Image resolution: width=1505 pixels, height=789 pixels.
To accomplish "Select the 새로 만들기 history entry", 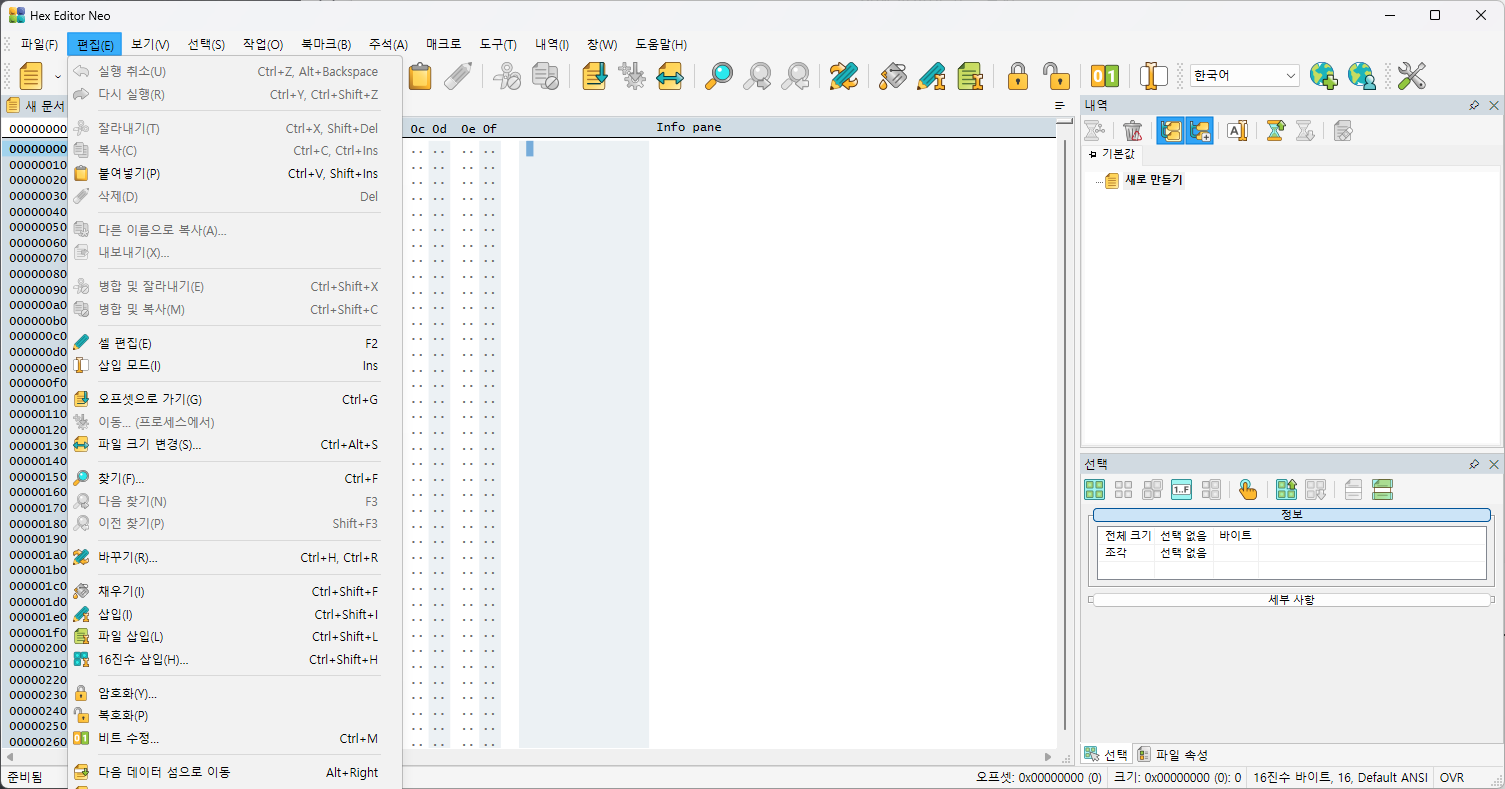I will pos(1153,180).
